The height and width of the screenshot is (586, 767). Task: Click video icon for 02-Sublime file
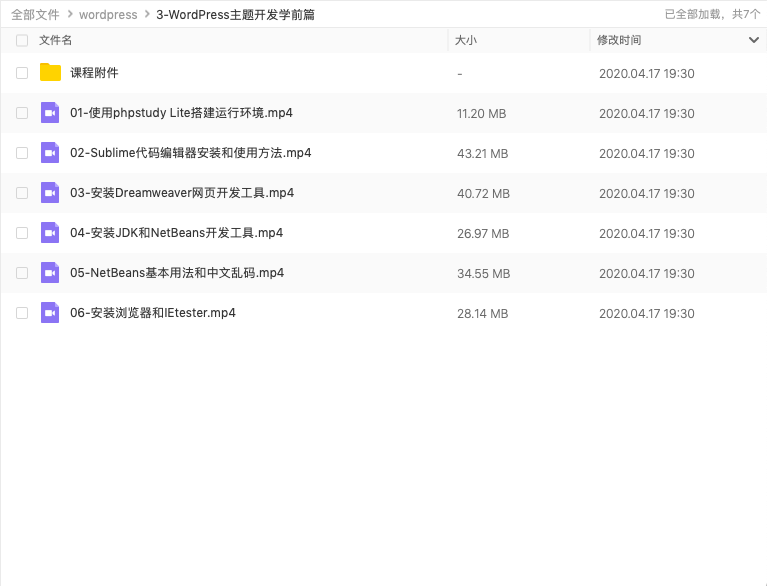point(50,153)
